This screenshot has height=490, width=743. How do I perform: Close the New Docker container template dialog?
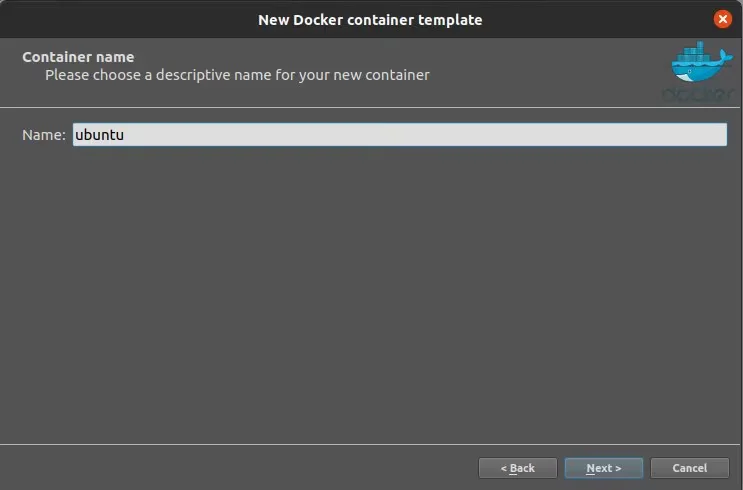click(x=722, y=19)
